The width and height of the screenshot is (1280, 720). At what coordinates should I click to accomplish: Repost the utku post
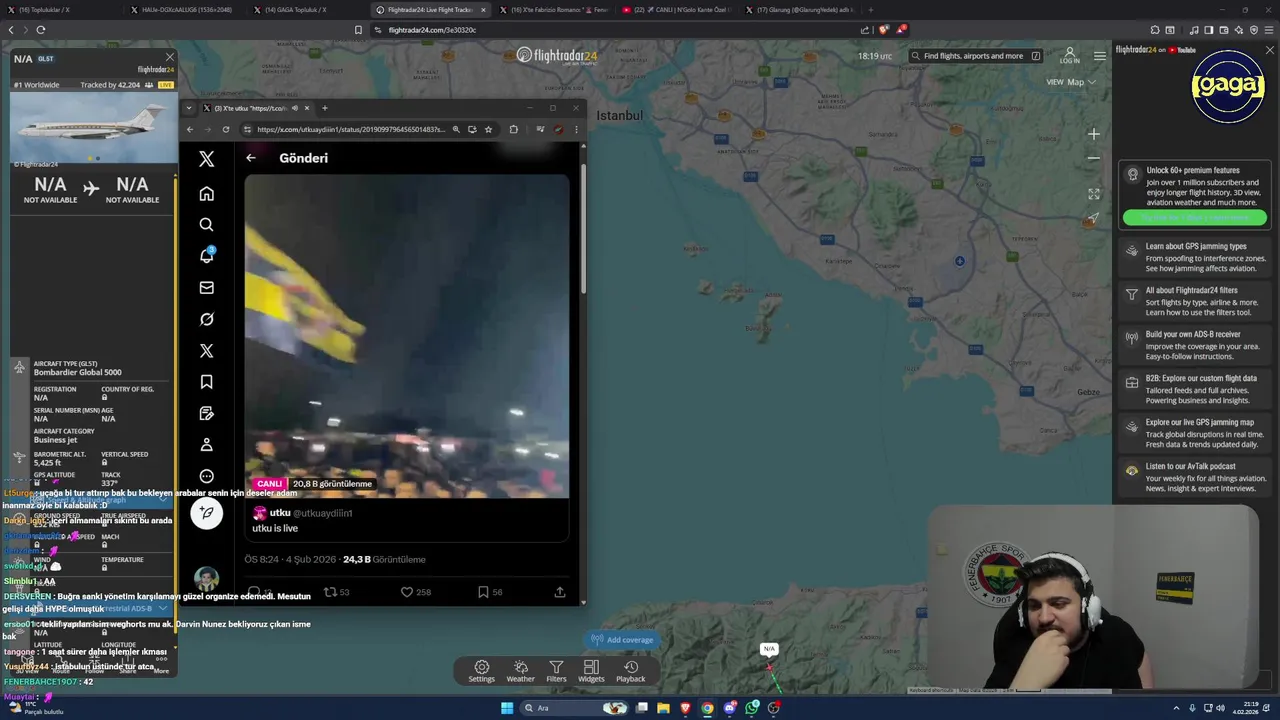pos(329,592)
